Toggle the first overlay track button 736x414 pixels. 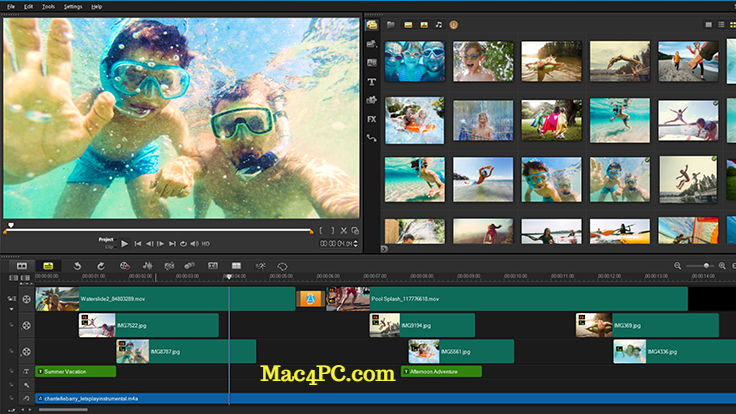pyautogui.click(x=26, y=325)
